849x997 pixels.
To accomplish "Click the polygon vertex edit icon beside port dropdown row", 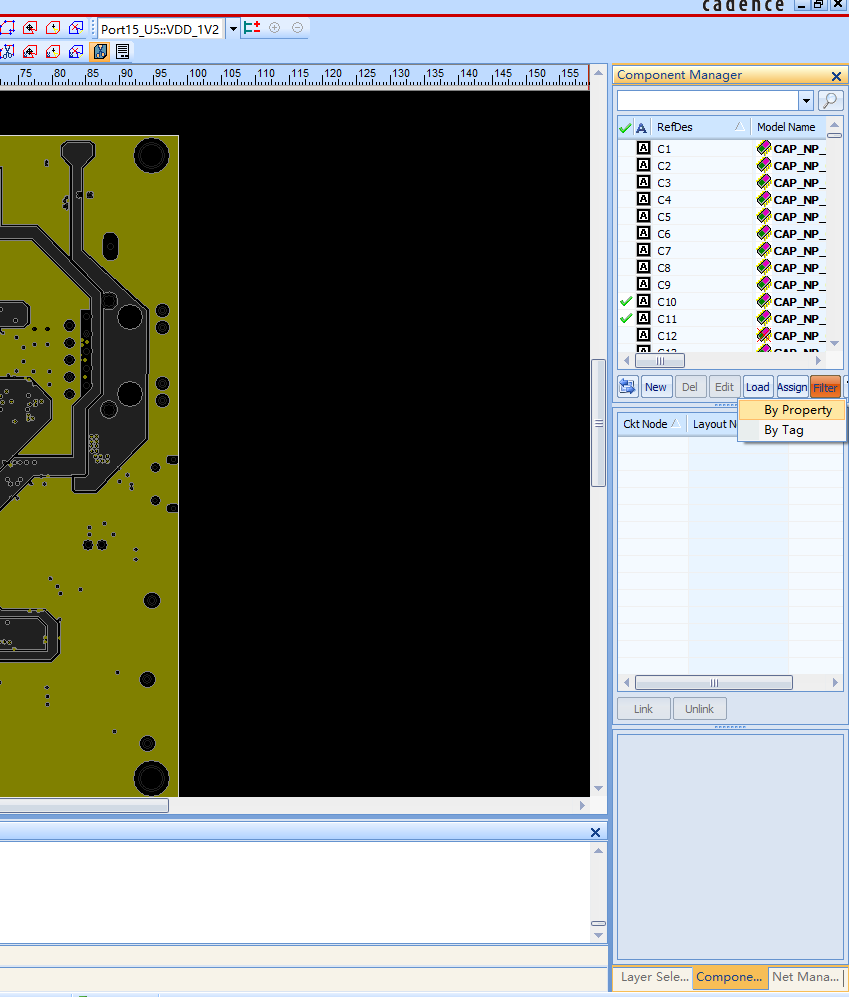I will (7, 28).
